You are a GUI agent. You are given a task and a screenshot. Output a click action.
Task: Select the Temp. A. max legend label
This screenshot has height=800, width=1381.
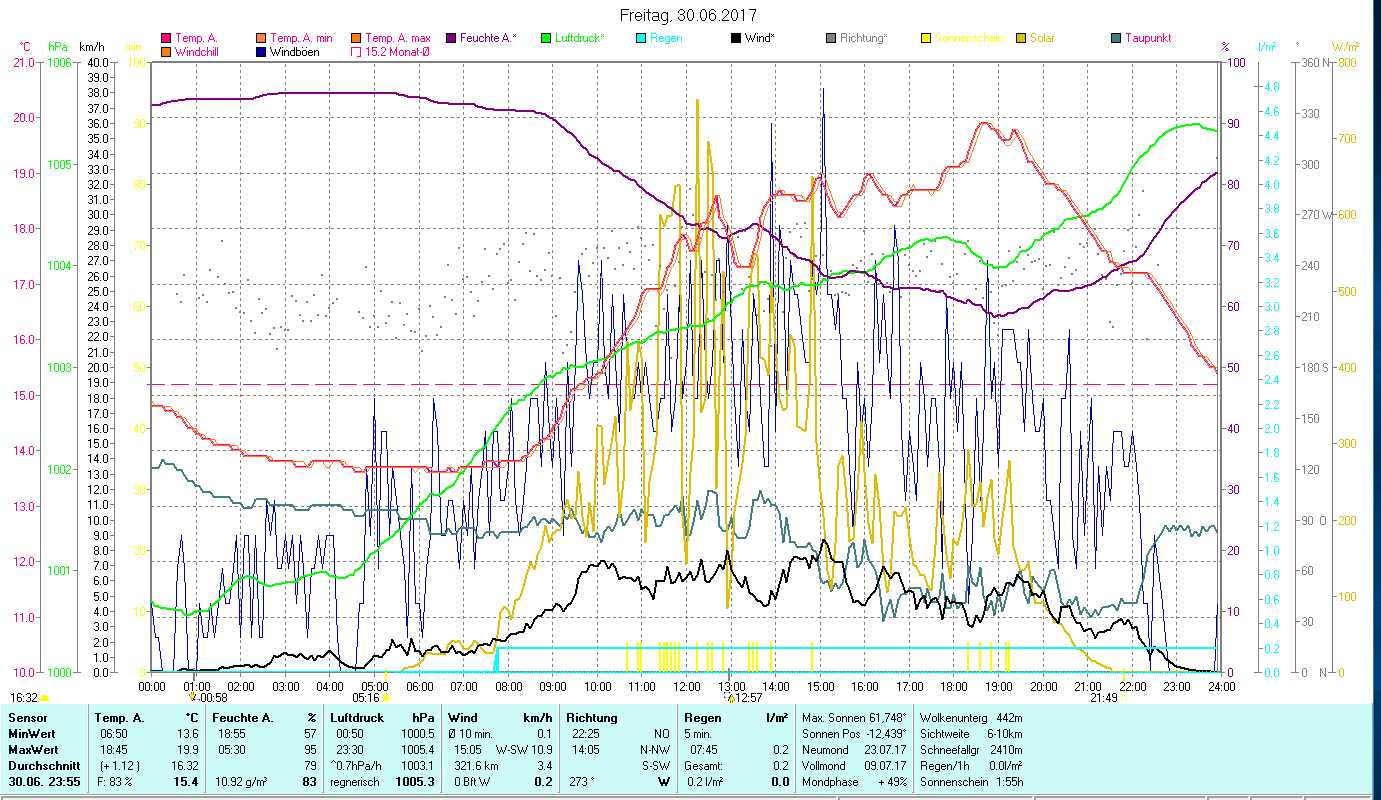(397, 38)
